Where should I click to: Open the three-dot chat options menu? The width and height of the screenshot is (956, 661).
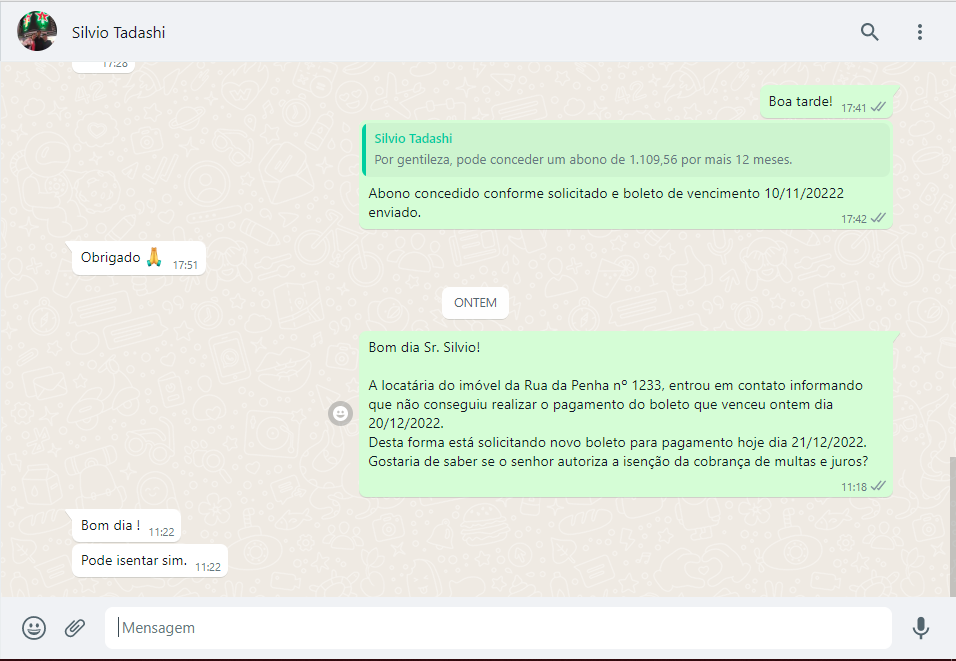pyautogui.click(x=919, y=32)
